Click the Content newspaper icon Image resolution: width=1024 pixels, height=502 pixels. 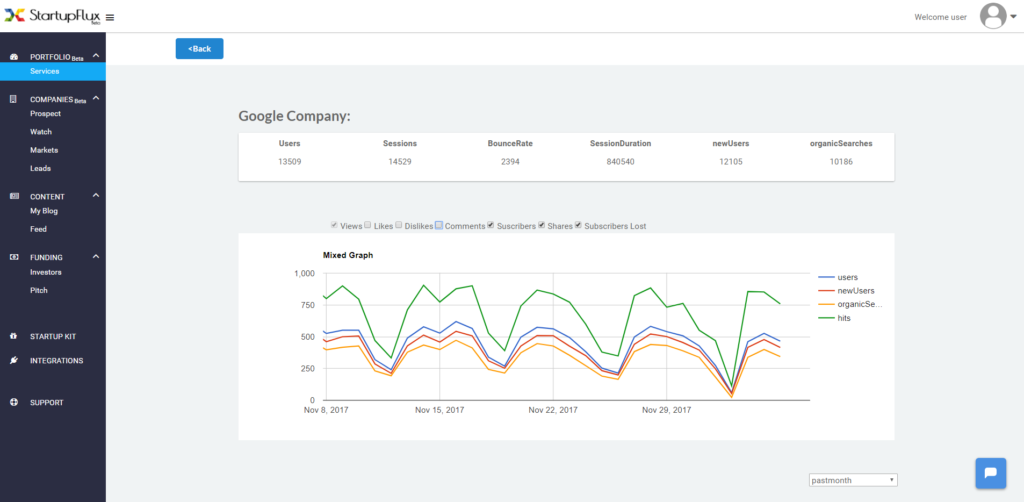point(14,196)
